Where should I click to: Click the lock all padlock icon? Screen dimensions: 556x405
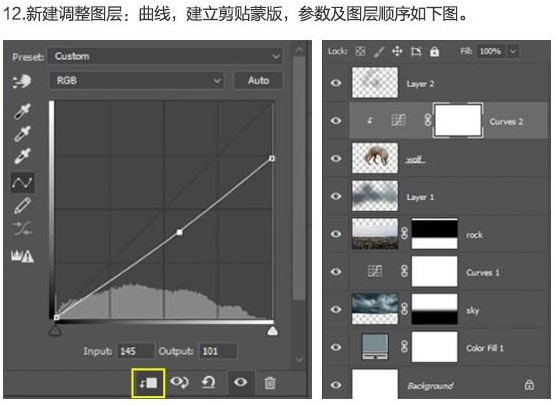(x=434, y=52)
